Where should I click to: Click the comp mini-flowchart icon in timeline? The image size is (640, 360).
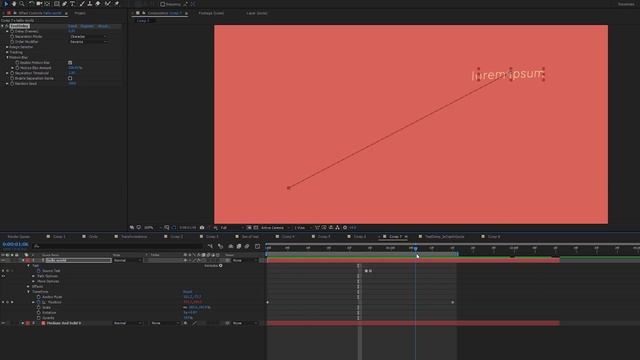(210, 246)
